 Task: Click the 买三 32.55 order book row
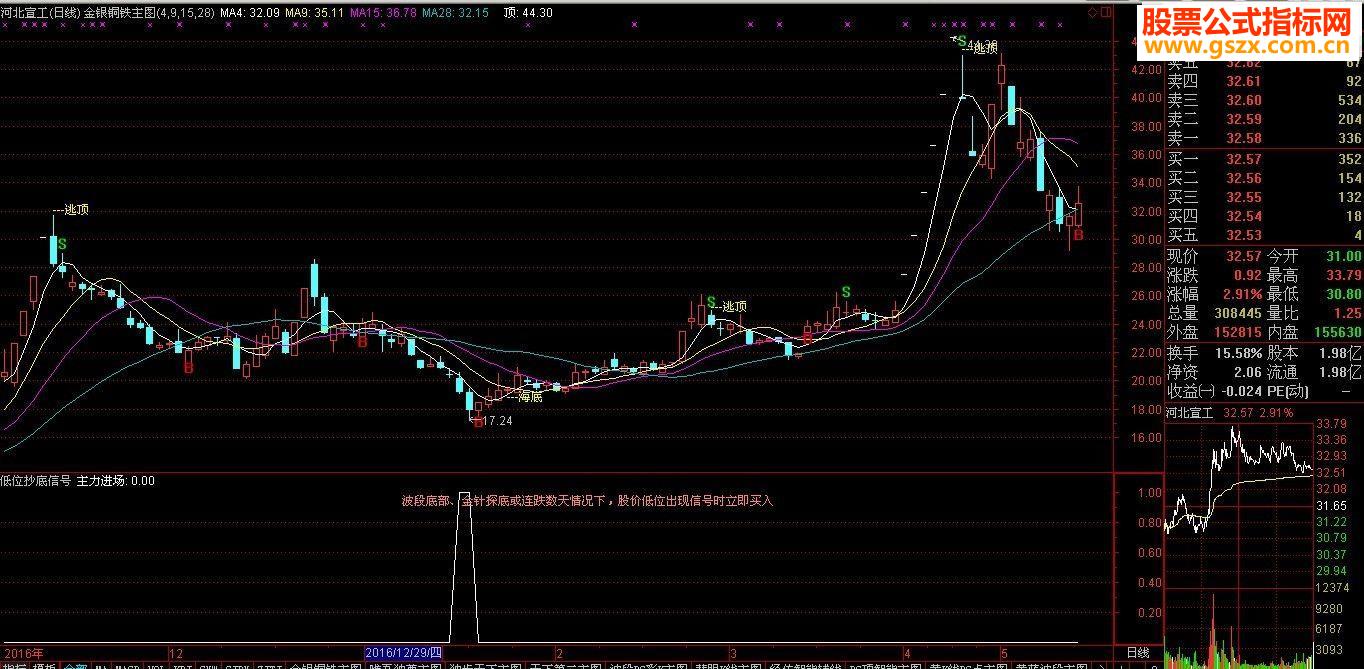(x=1264, y=197)
